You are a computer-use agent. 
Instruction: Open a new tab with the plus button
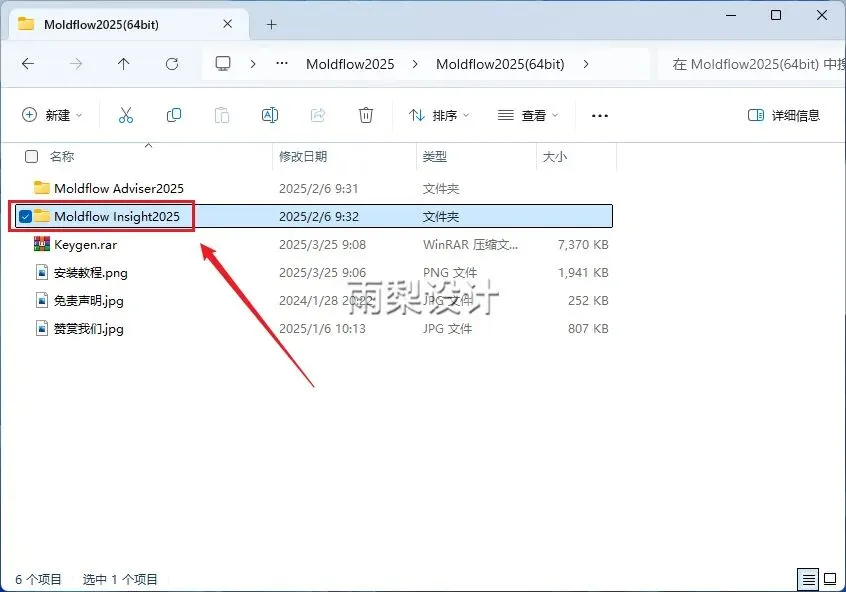coord(271,24)
